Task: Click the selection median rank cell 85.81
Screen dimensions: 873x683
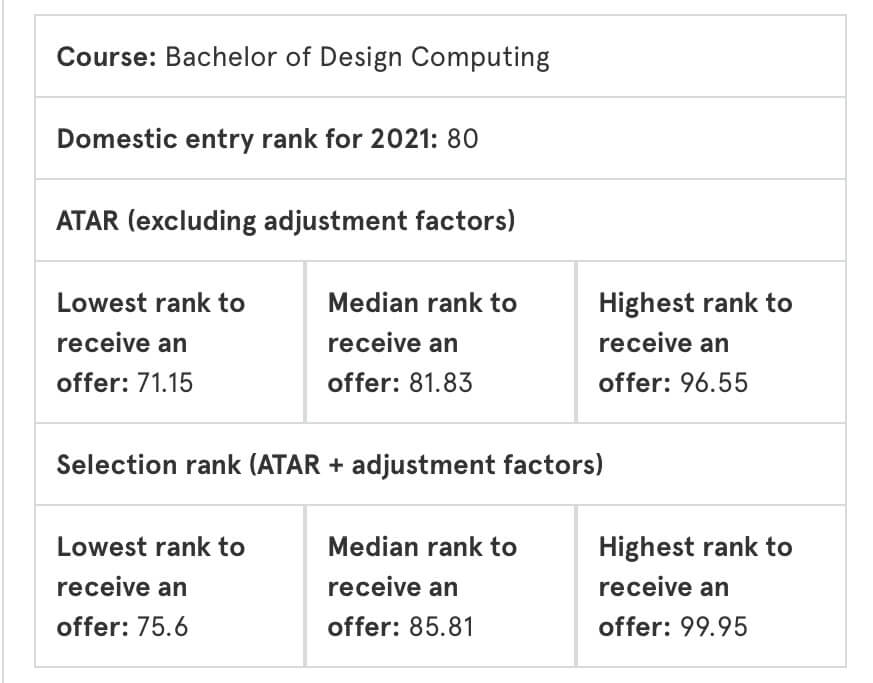Action: pyautogui.click(x=440, y=586)
